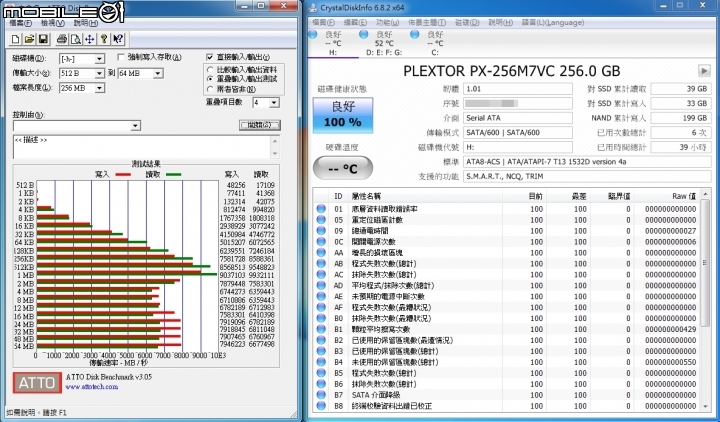The height and width of the screenshot is (422, 720).
Task: Click status orb of attribute 09 row
Action: [321, 231]
